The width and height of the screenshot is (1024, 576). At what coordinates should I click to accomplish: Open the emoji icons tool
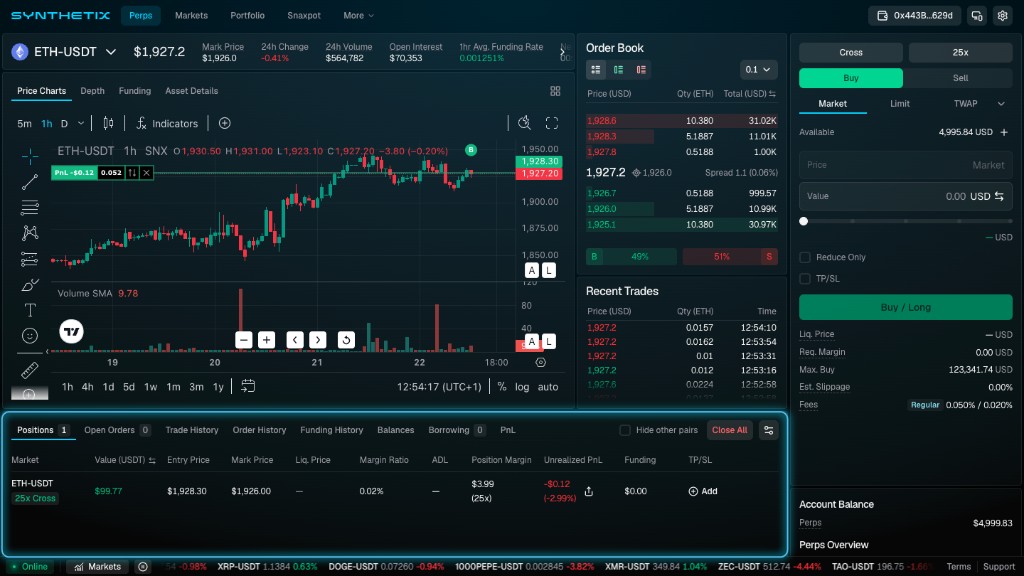pyautogui.click(x=29, y=336)
